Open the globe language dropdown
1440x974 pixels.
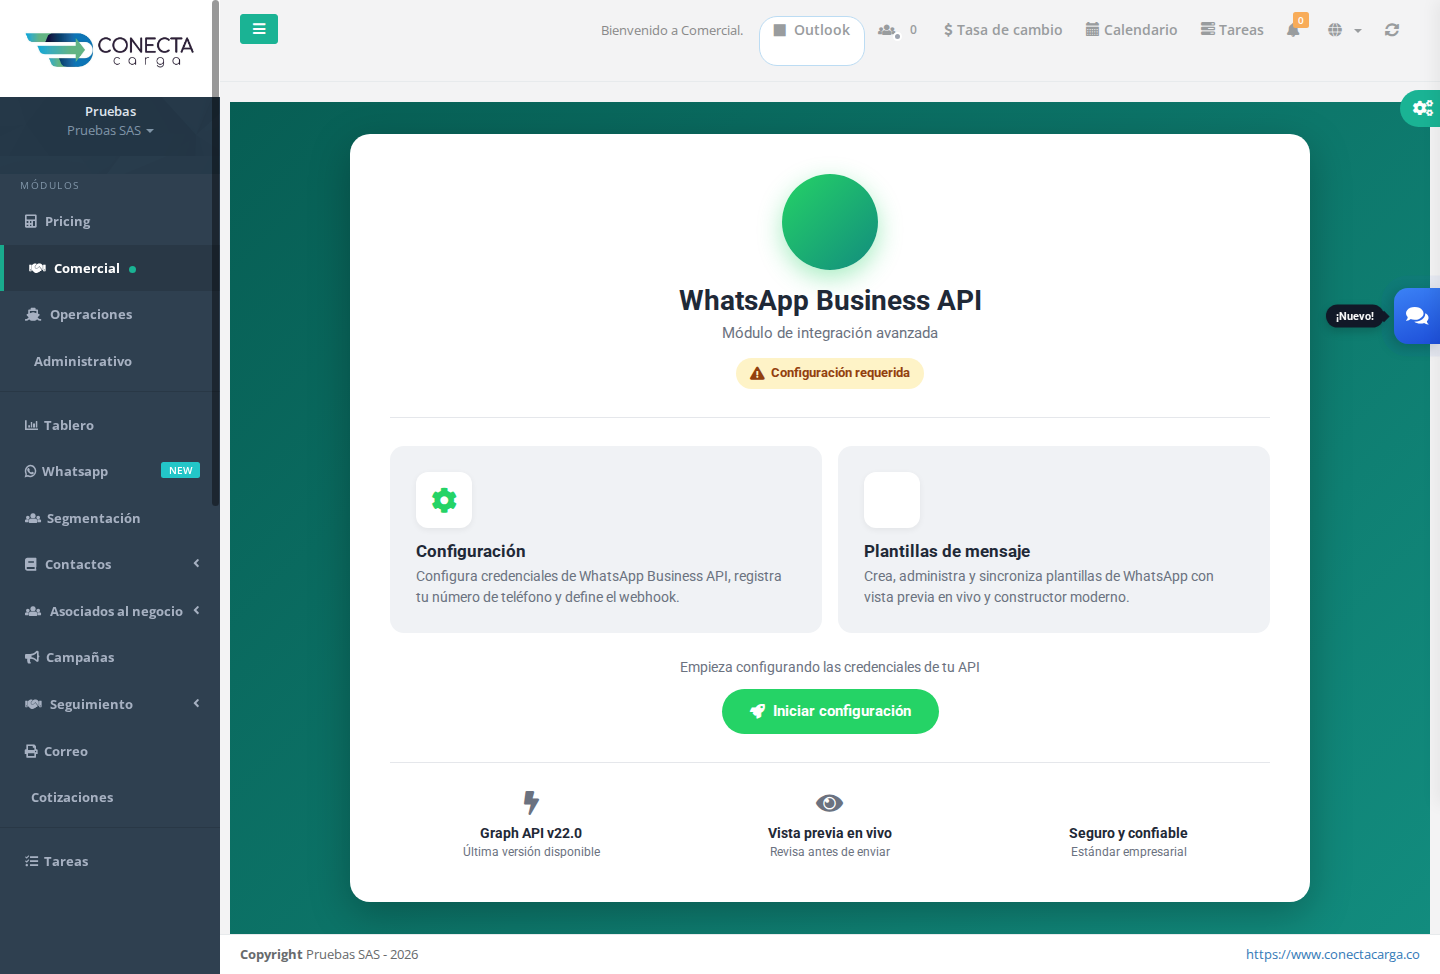(x=1344, y=30)
